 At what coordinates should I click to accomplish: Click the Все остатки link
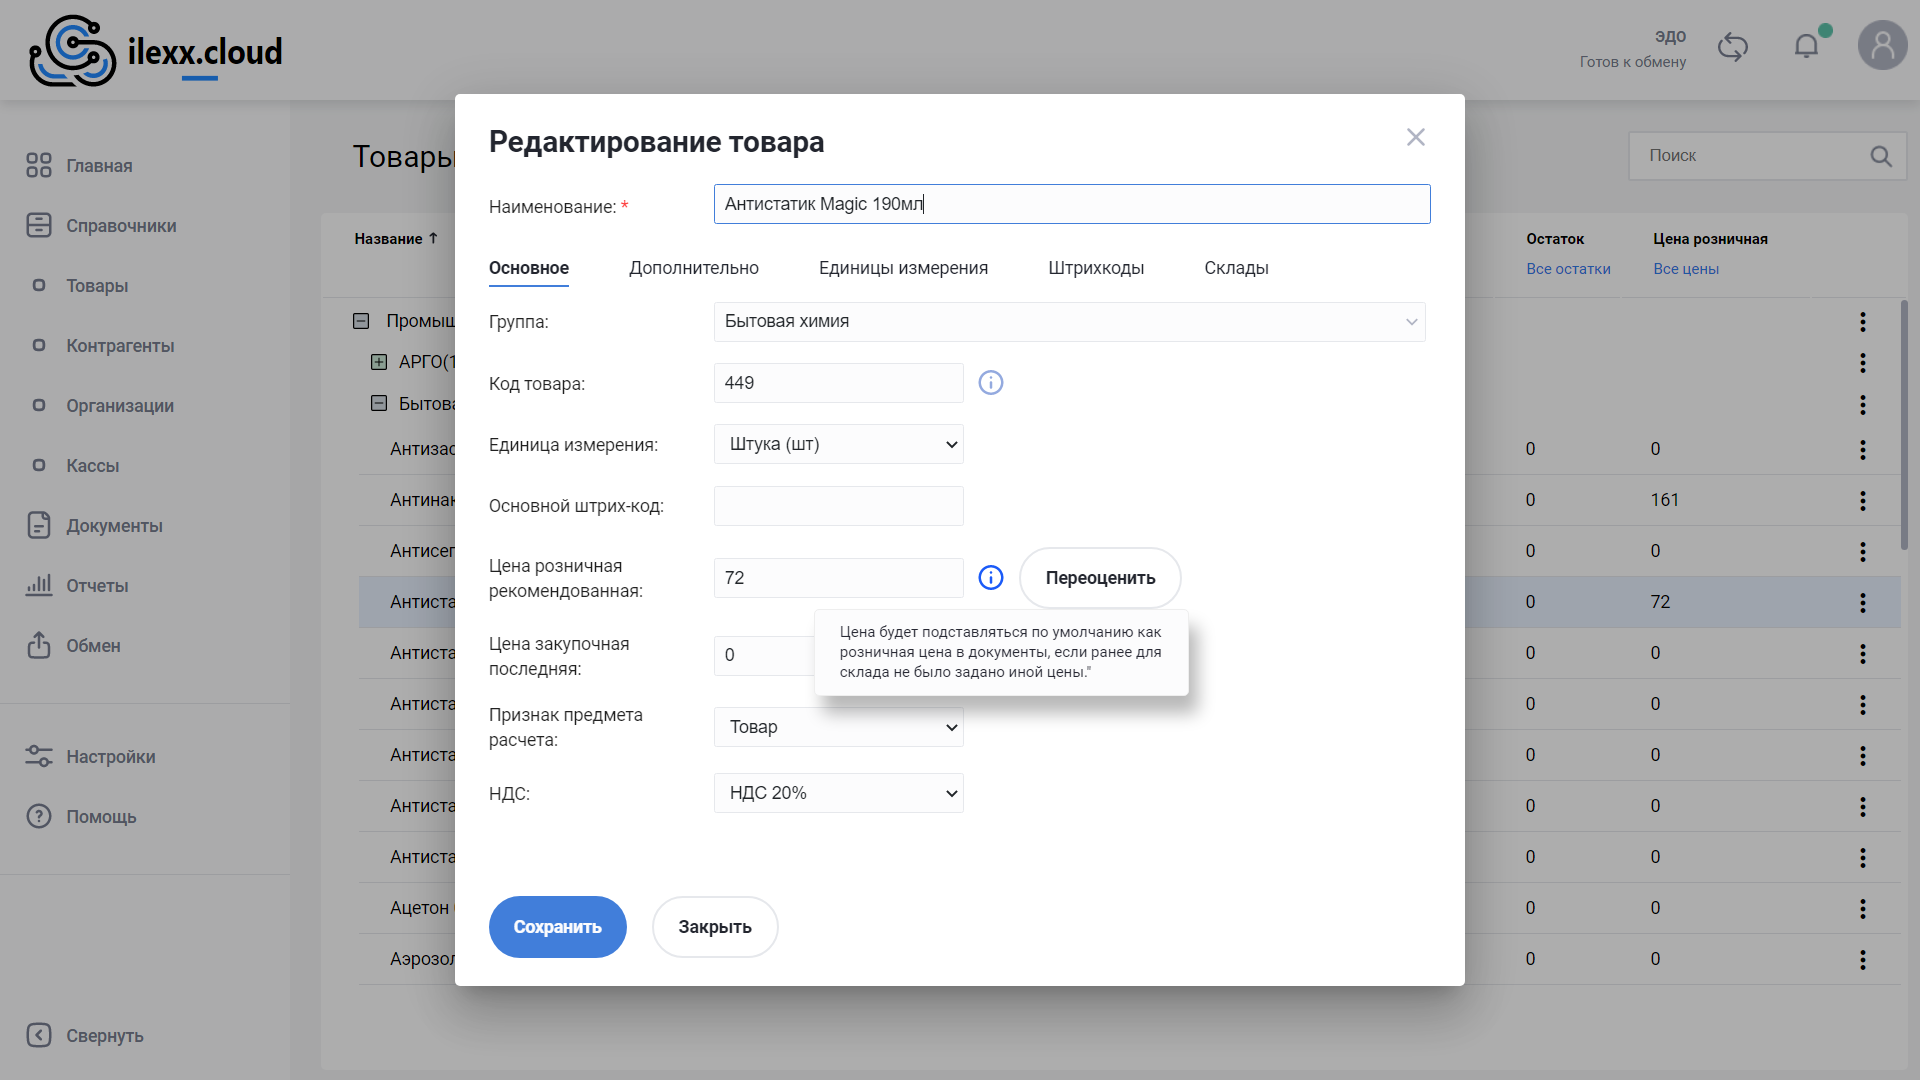click(x=1567, y=269)
